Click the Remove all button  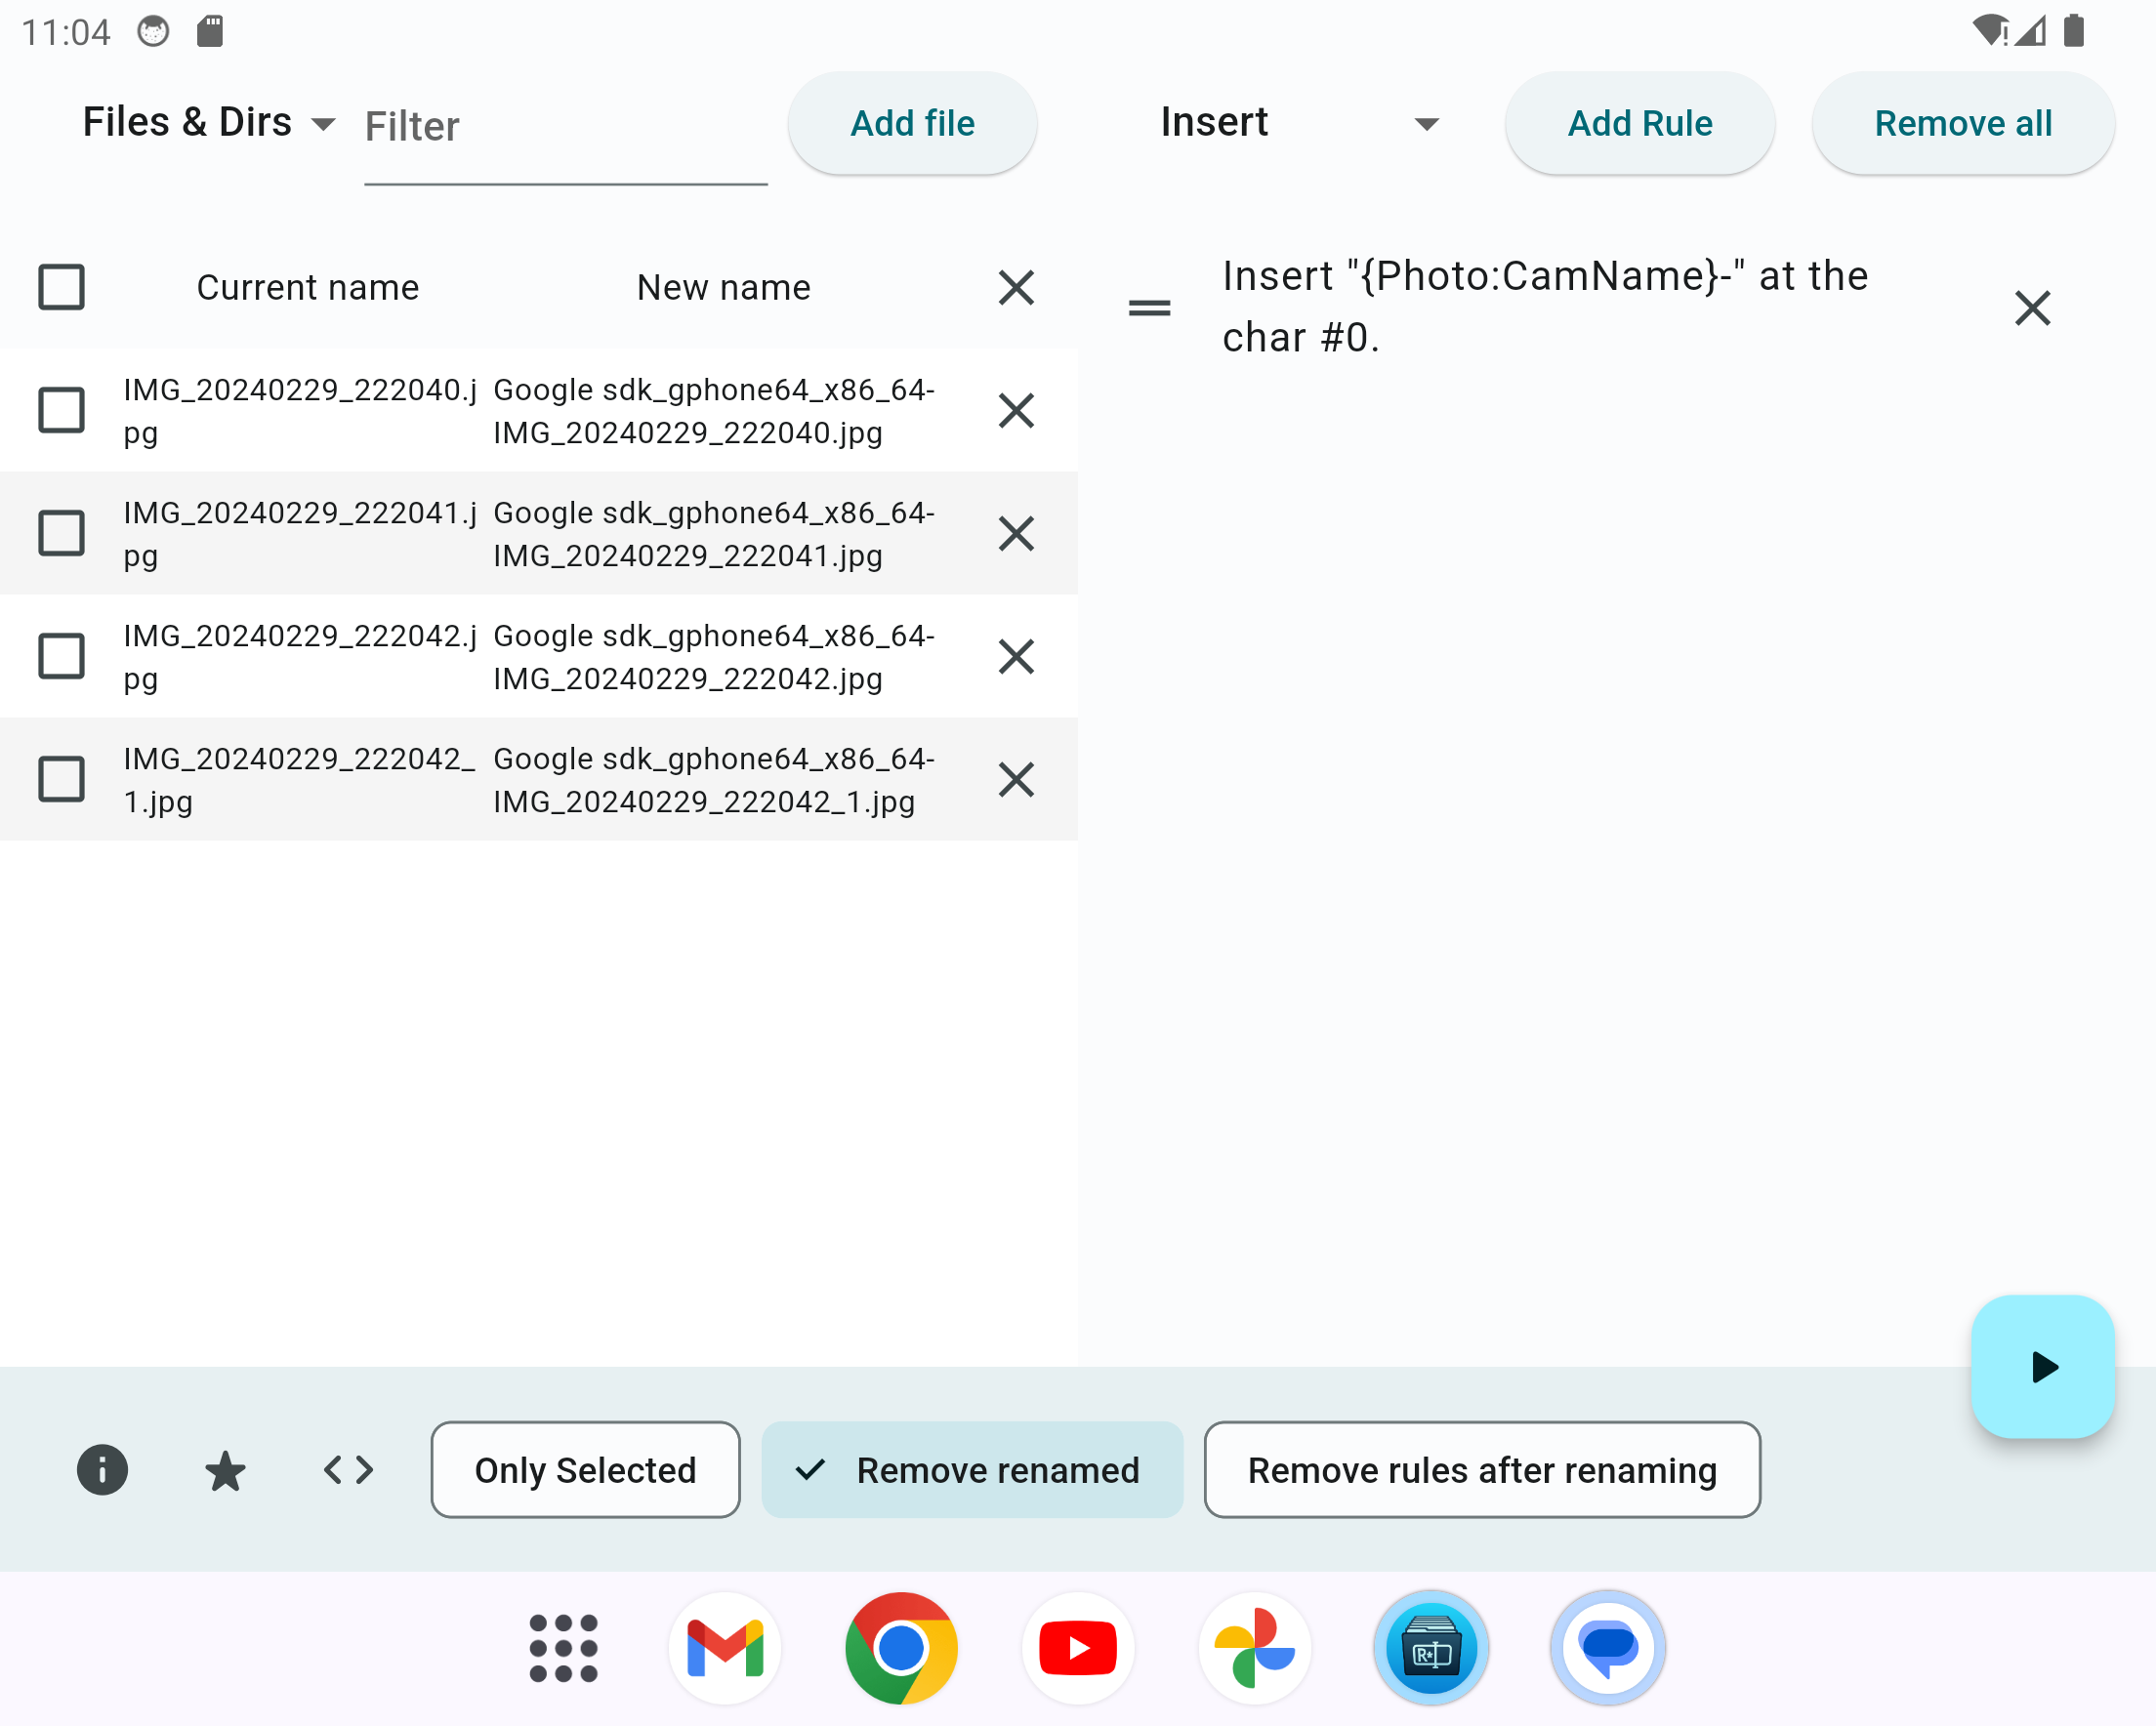(x=1962, y=122)
